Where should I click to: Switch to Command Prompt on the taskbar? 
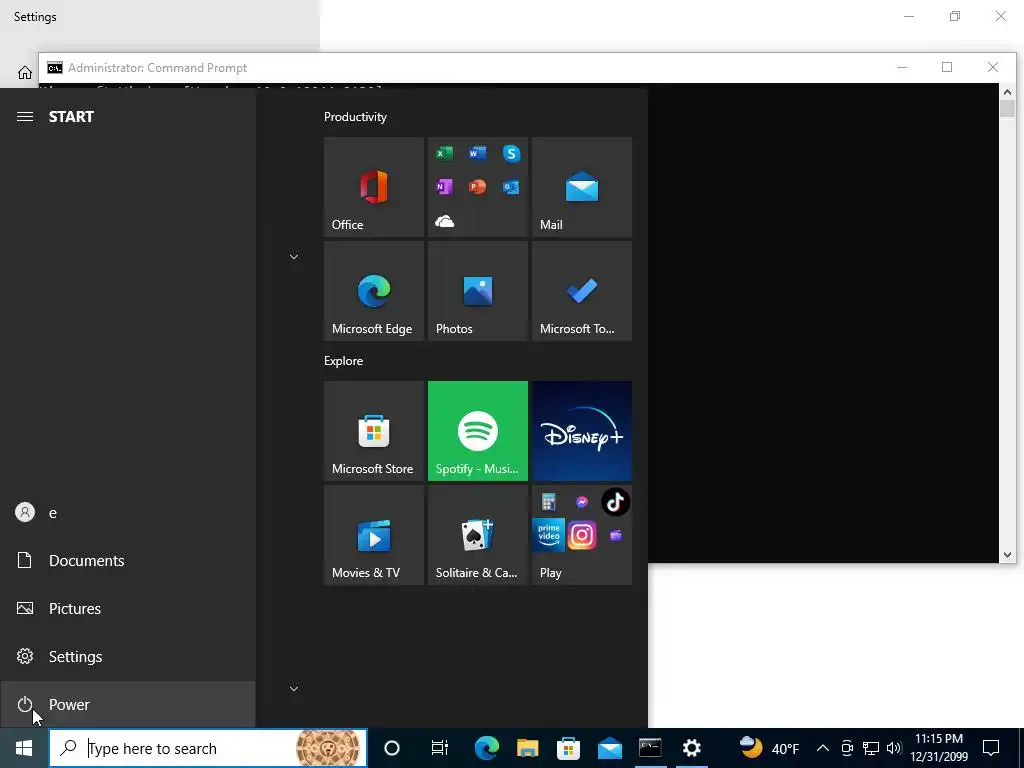[x=650, y=748]
